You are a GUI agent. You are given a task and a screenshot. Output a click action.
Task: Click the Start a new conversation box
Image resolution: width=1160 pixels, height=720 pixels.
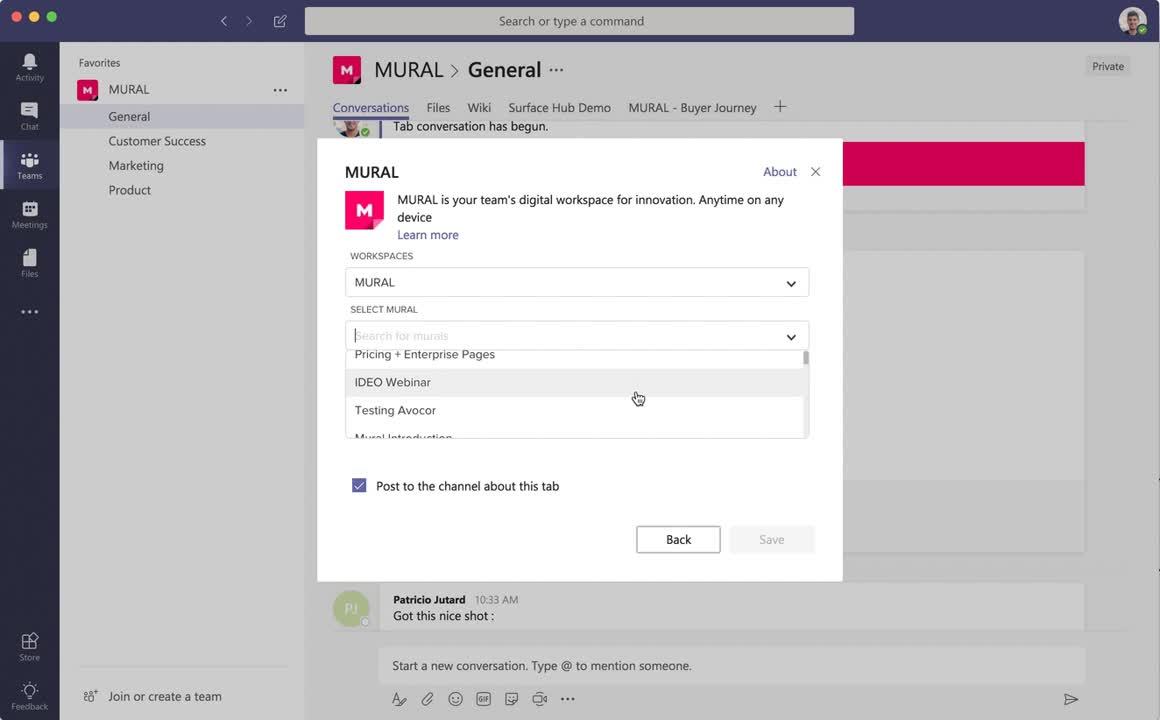pyautogui.click(x=731, y=666)
